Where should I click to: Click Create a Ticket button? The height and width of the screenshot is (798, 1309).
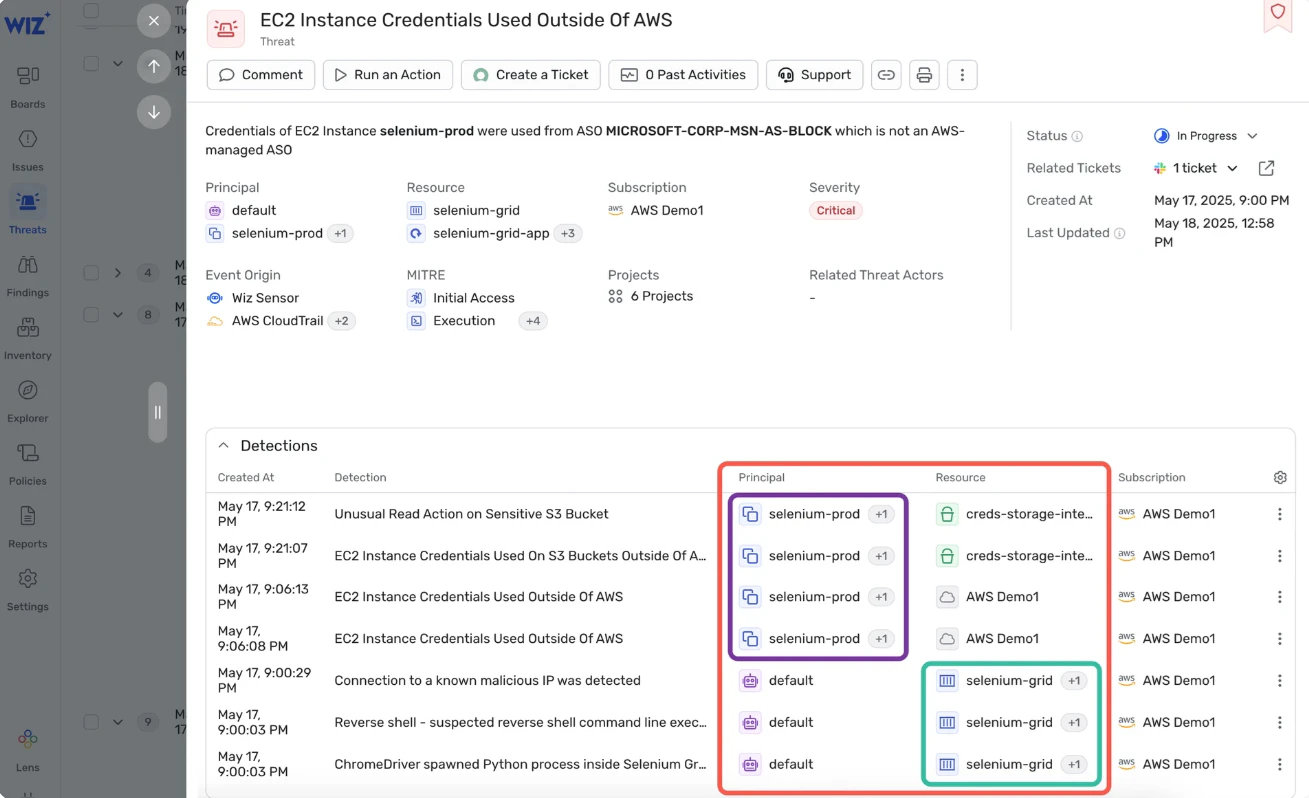531,75
